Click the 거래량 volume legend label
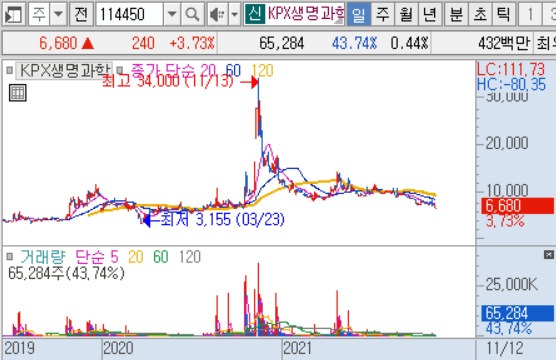The width and height of the screenshot is (556, 360). click(43, 256)
